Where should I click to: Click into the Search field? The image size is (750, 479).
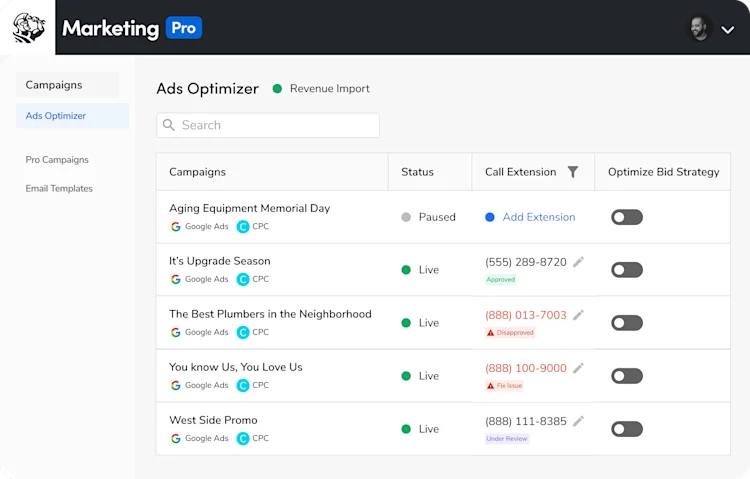click(268, 125)
